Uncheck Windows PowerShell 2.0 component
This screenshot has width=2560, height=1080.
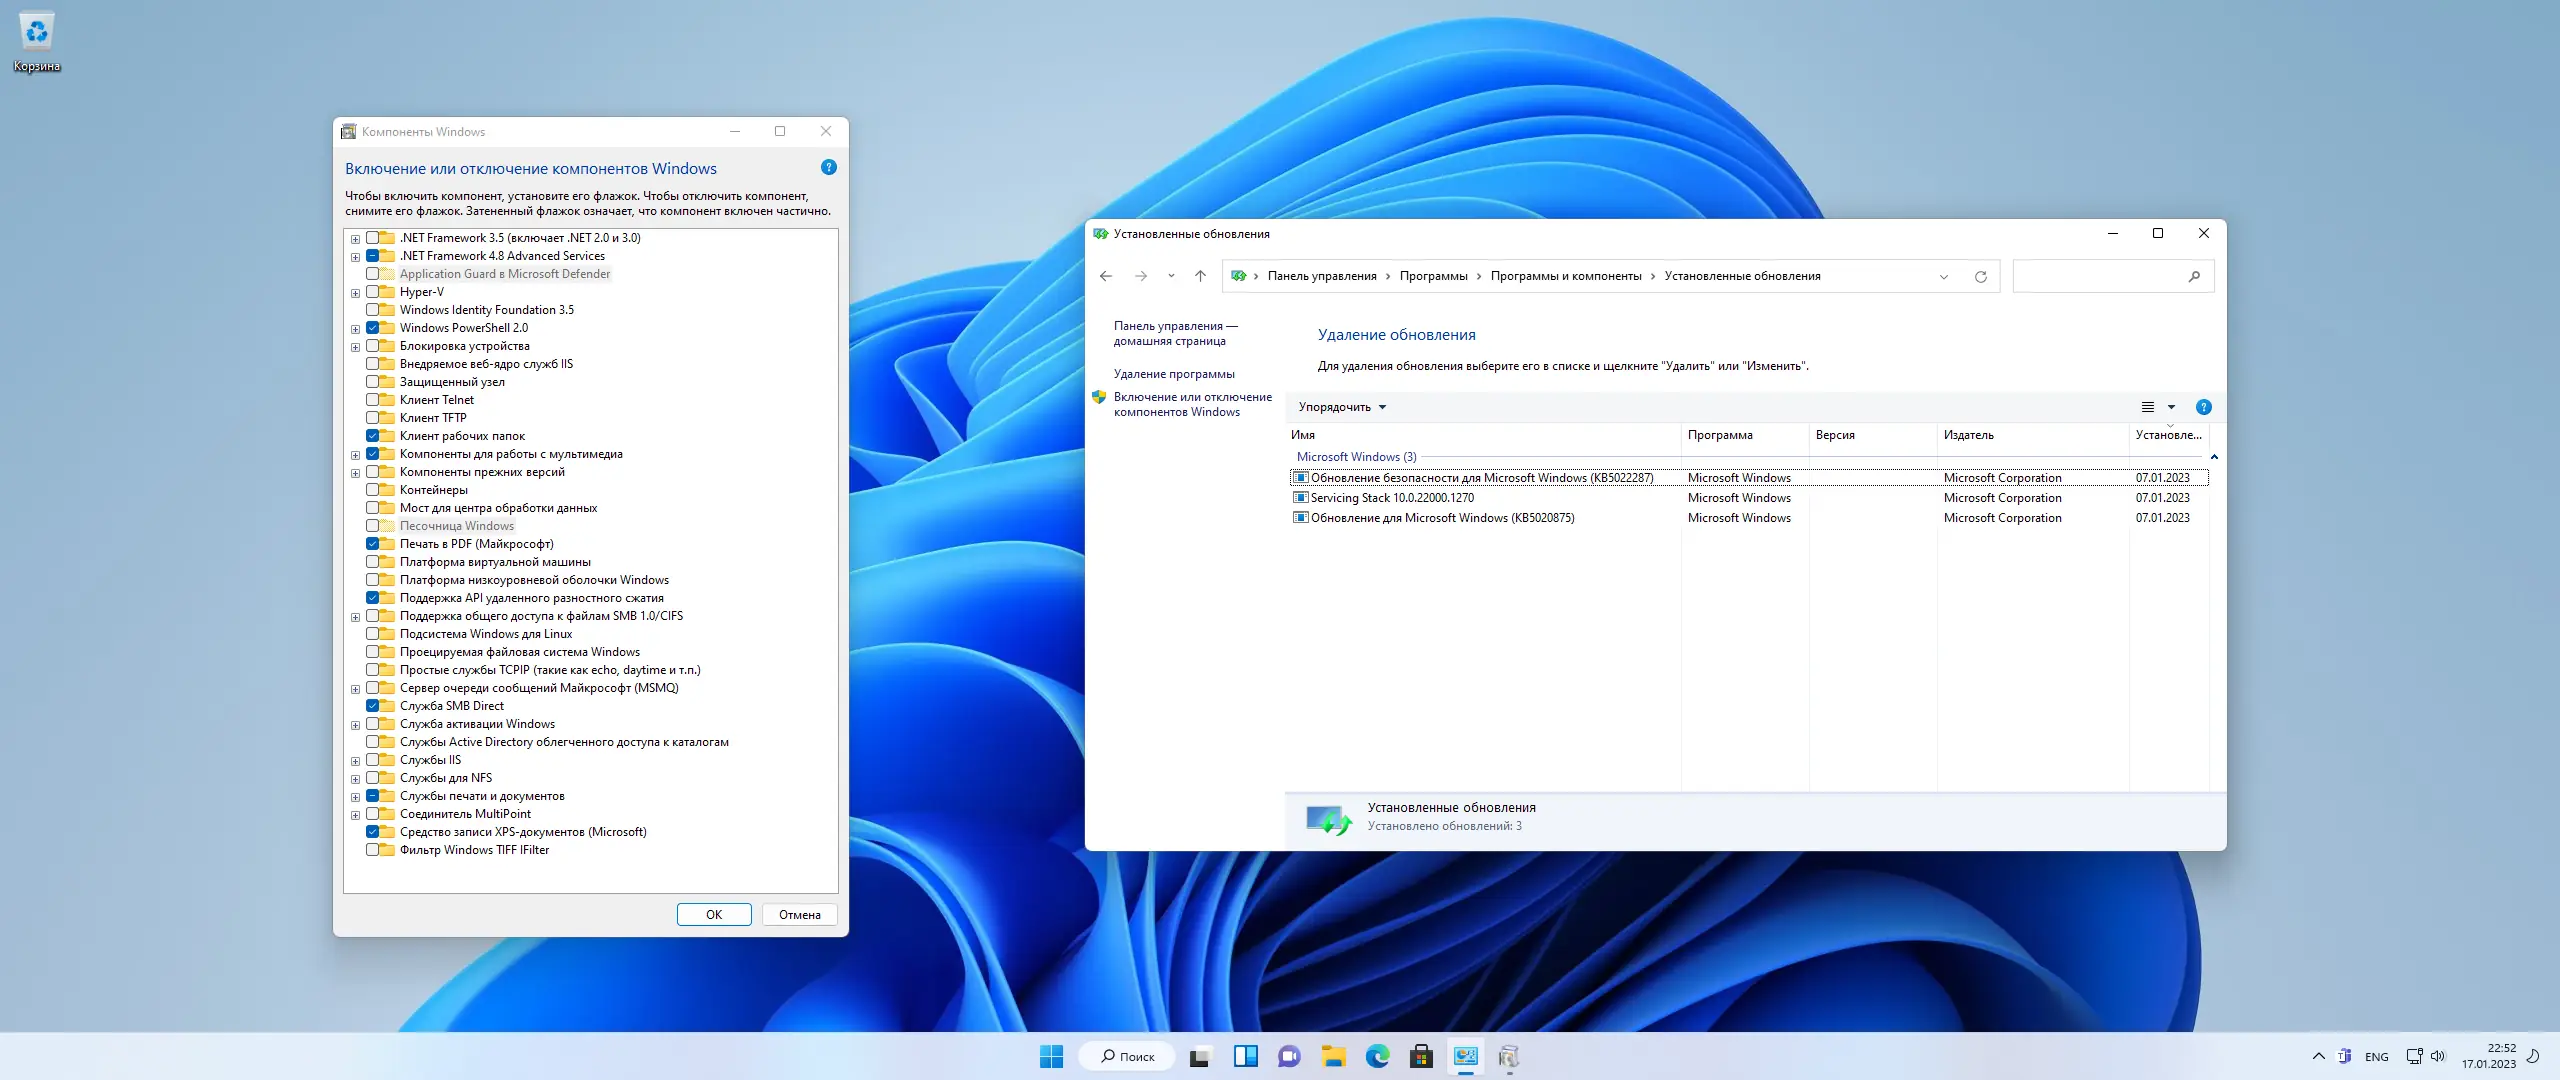click(373, 328)
